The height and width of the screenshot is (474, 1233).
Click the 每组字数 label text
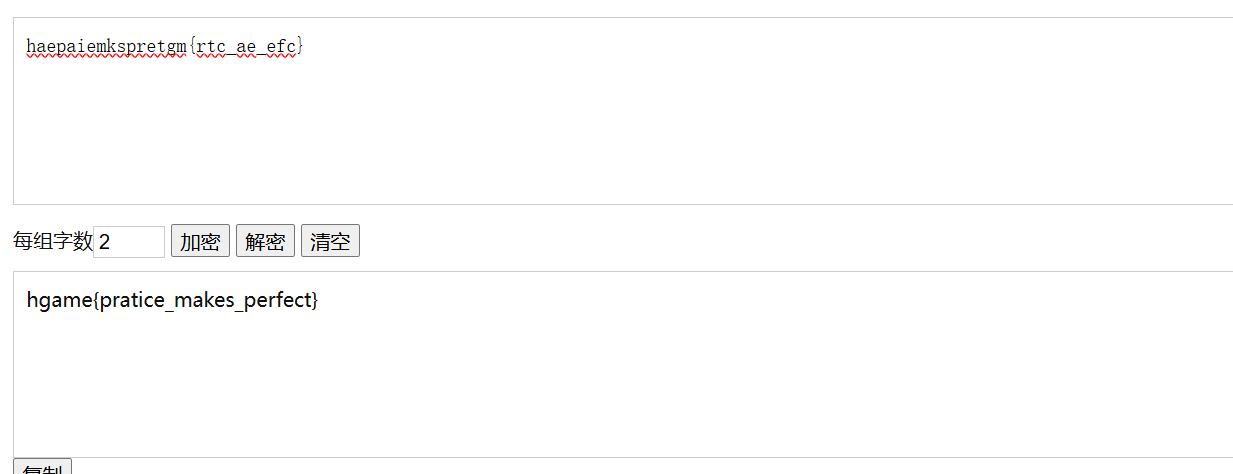(52, 241)
